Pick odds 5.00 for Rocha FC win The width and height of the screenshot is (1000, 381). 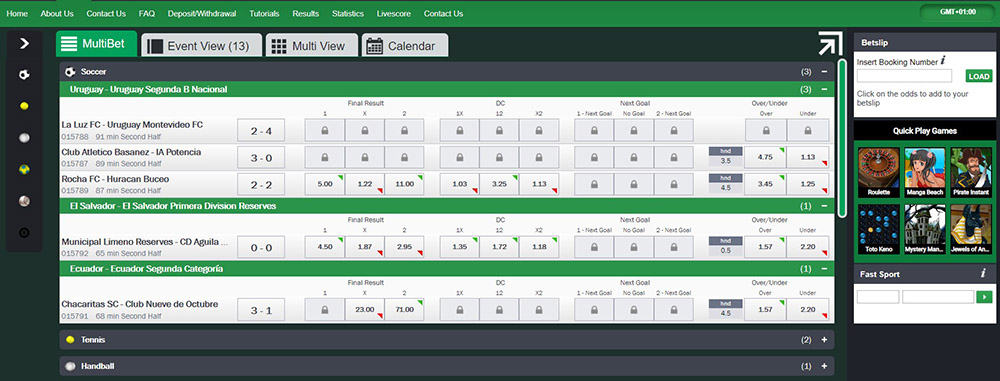point(325,184)
